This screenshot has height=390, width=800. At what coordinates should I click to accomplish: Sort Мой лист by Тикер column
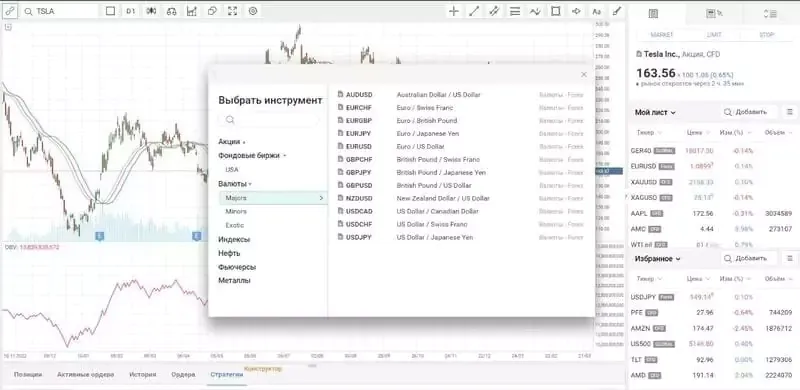click(649, 133)
